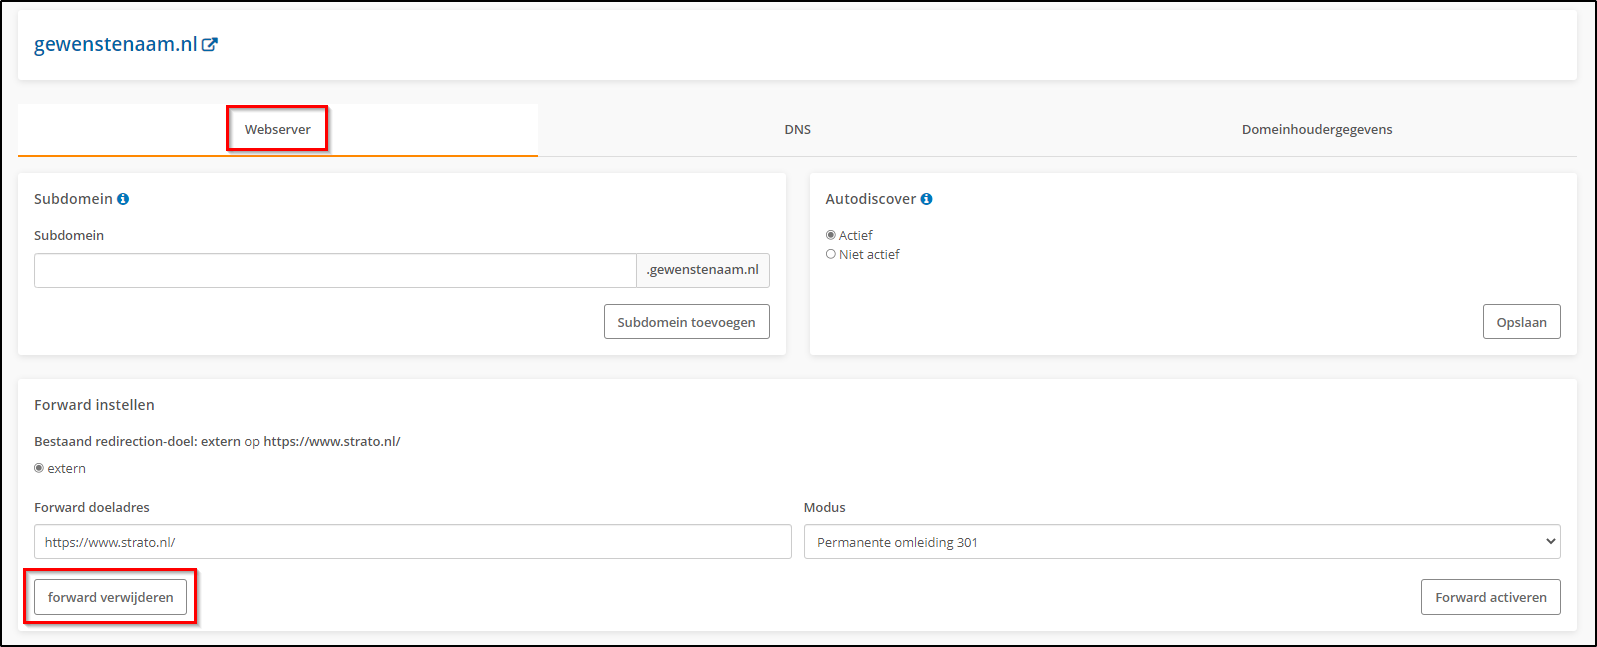Click the existing redirect URL https://www.strato.nl/ text
1597x647 pixels.
(x=331, y=441)
